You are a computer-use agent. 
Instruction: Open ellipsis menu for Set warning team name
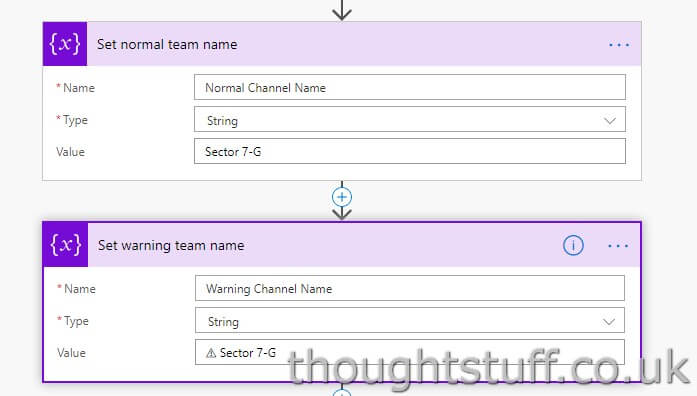coord(618,246)
